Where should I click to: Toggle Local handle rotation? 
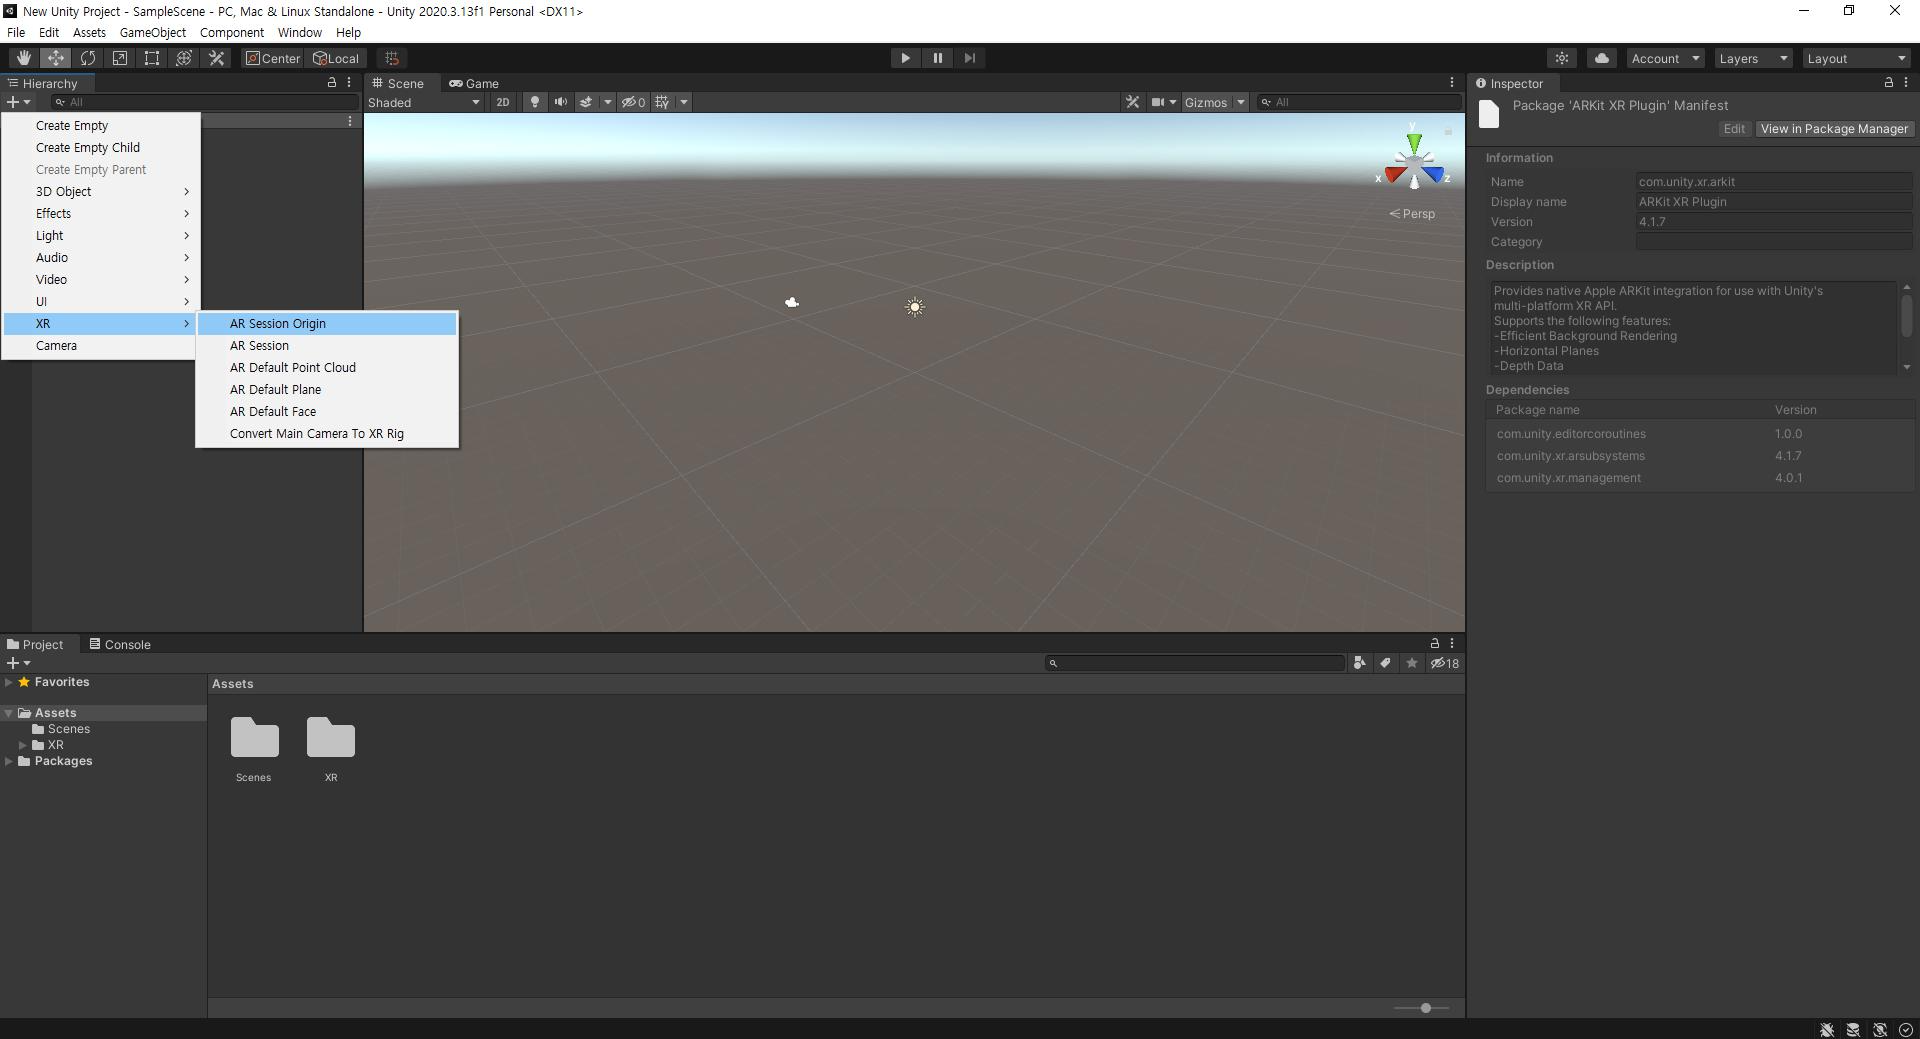336,58
